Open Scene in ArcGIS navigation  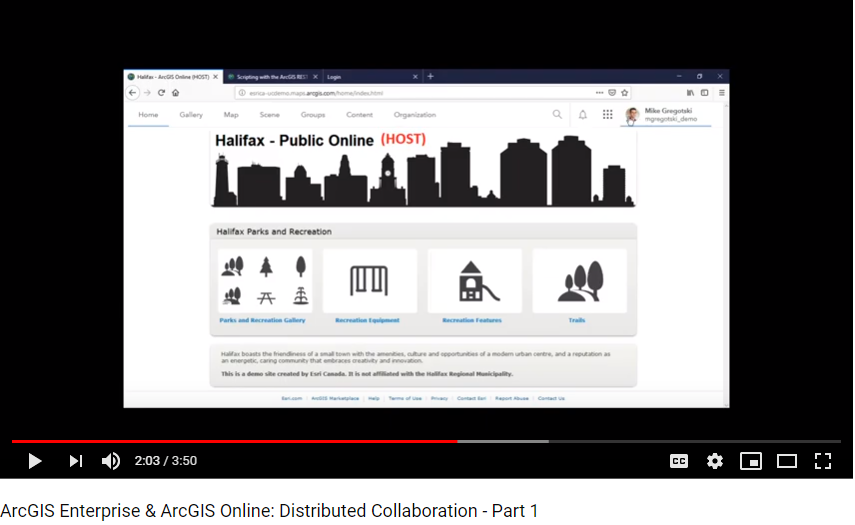[x=269, y=115]
